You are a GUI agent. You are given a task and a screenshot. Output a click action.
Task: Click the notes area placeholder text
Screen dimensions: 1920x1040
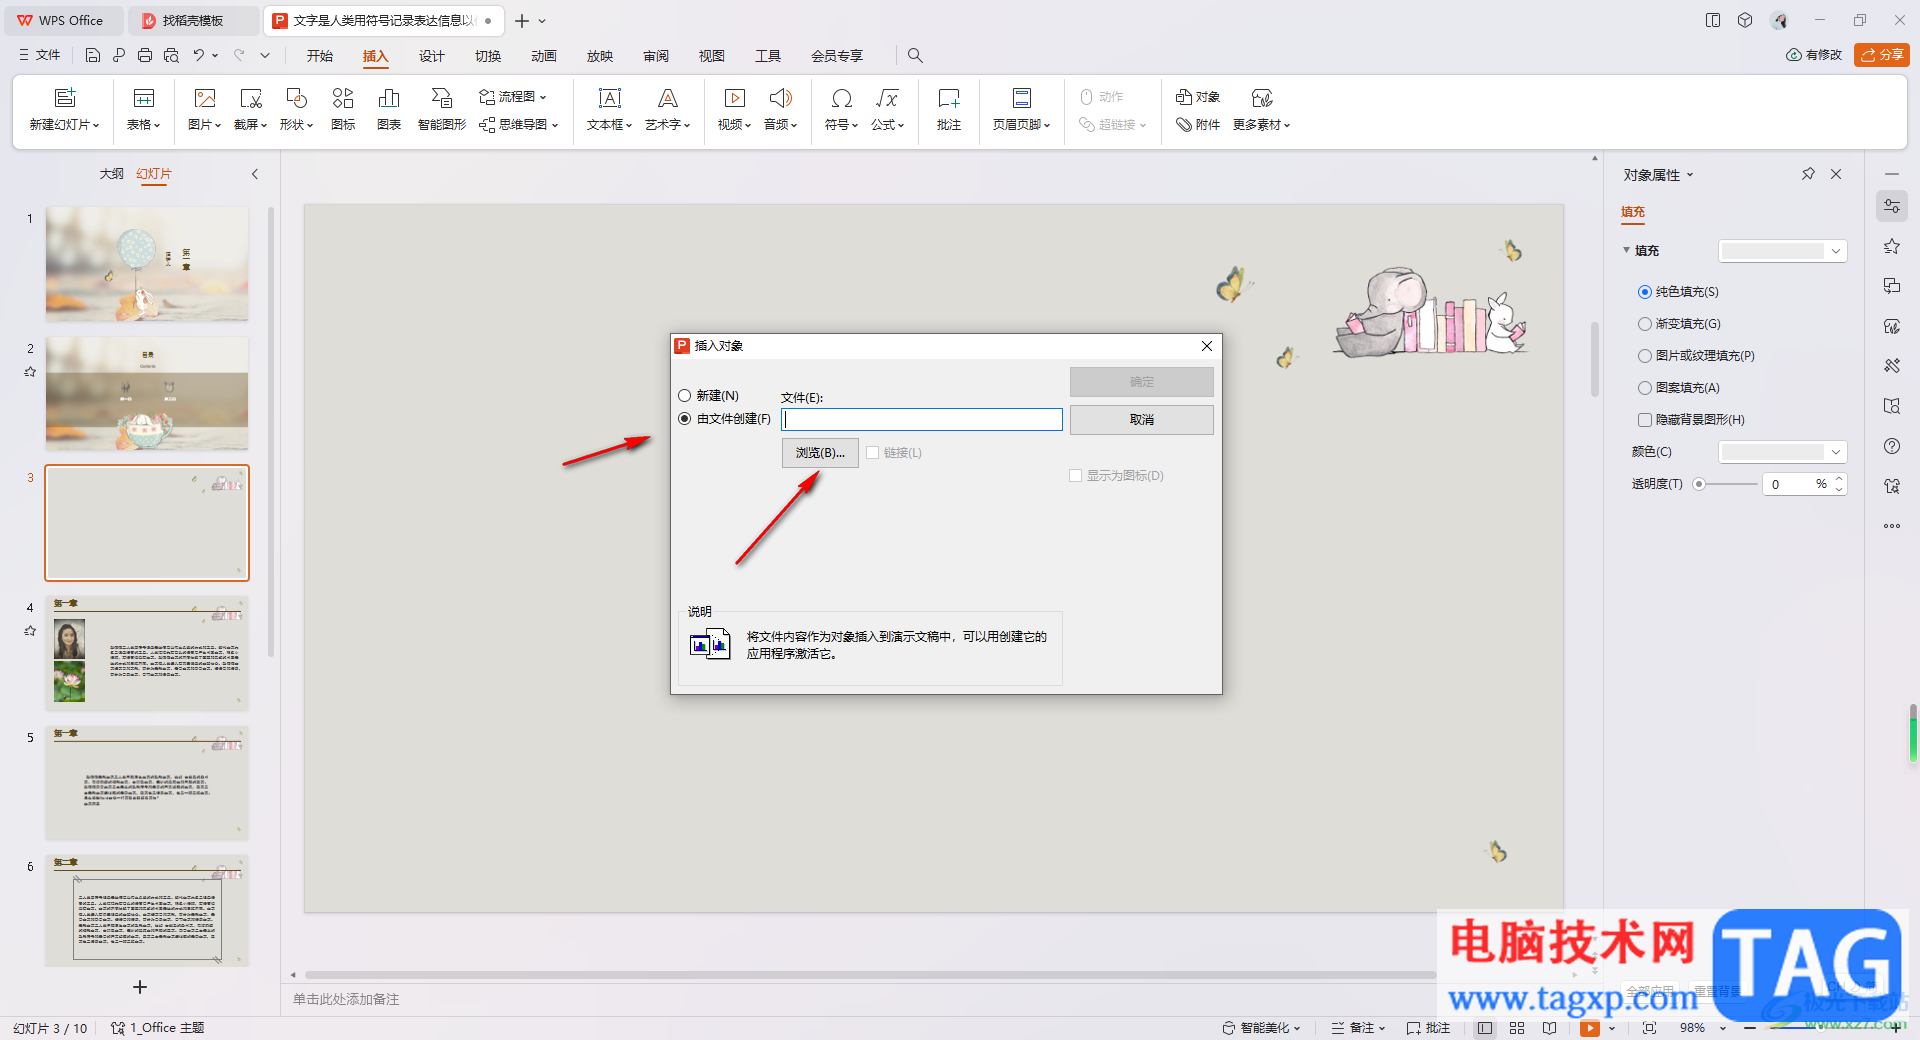point(346,999)
